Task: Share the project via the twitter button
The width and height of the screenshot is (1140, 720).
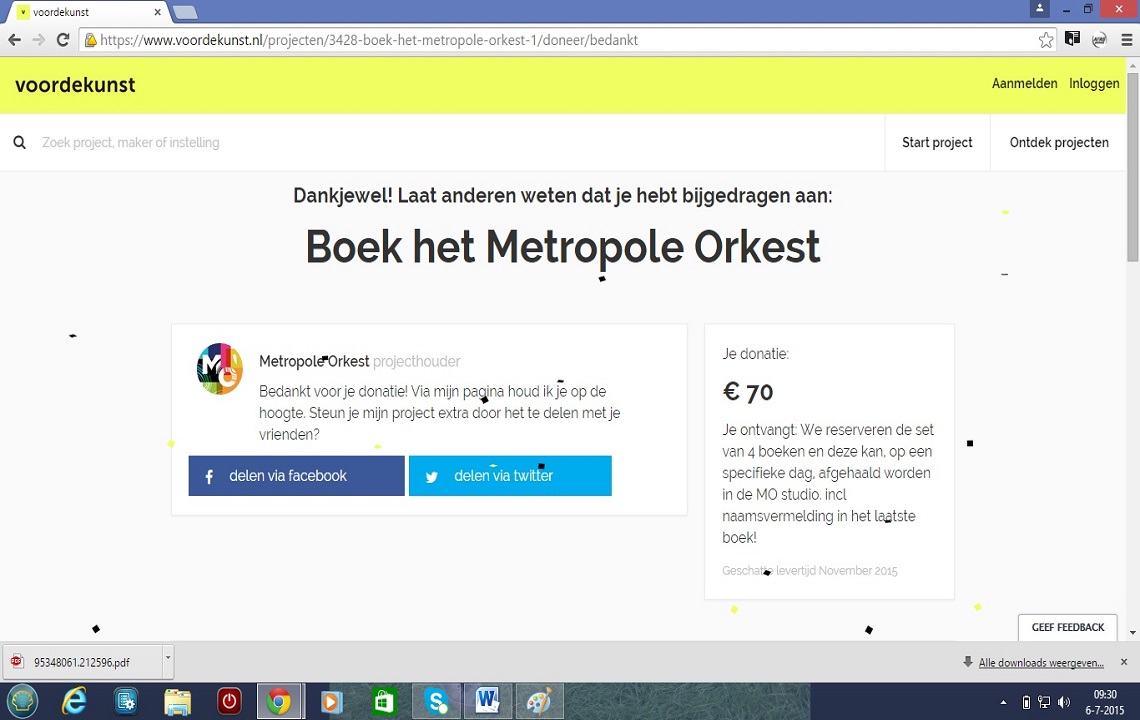Action: coord(510,476)
